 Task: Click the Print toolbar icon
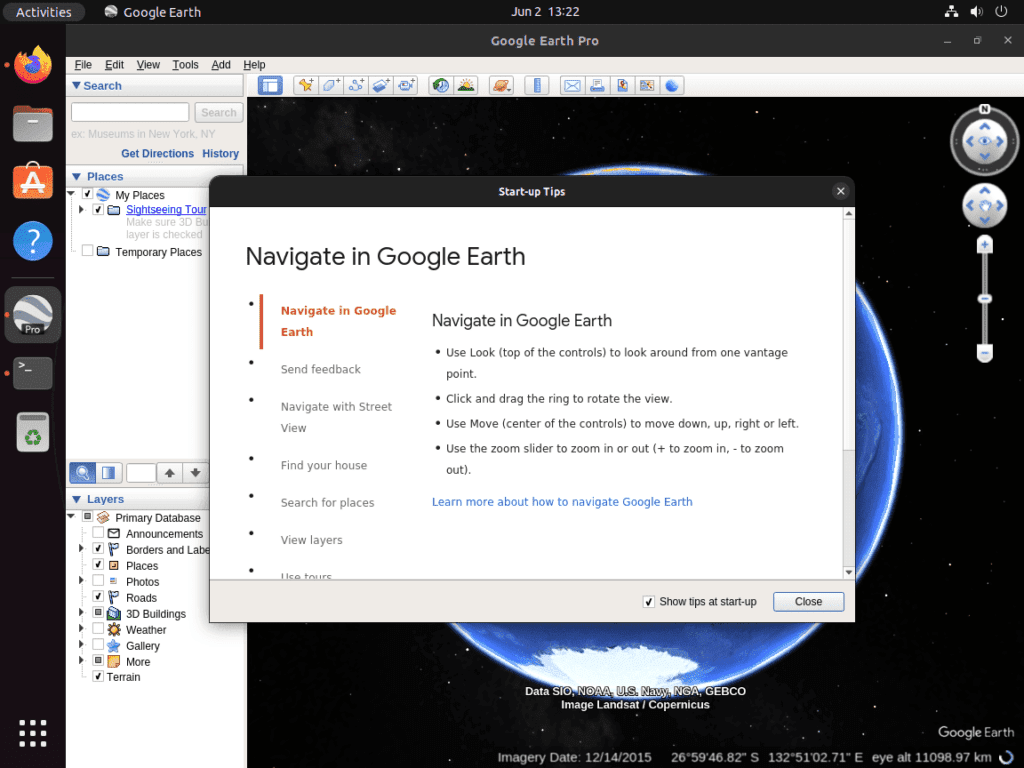point(597,86)
